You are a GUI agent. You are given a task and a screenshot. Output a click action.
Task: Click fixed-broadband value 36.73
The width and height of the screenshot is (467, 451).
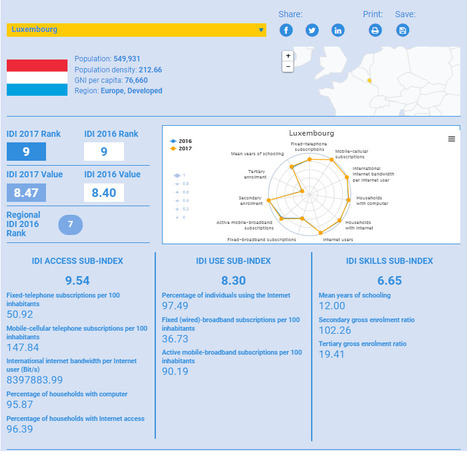[175, 339]
